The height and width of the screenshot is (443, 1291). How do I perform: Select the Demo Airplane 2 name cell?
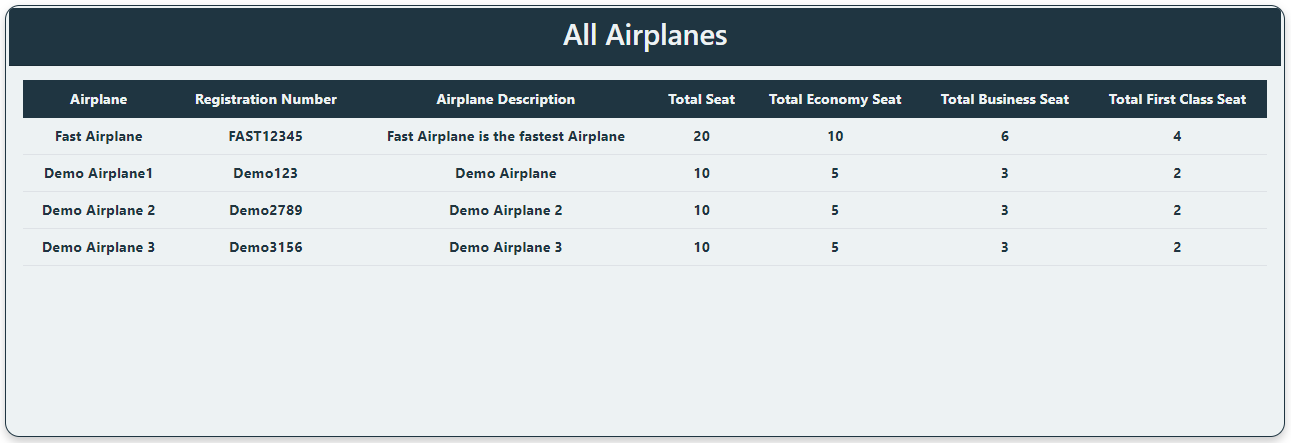[x=99, y=210]
